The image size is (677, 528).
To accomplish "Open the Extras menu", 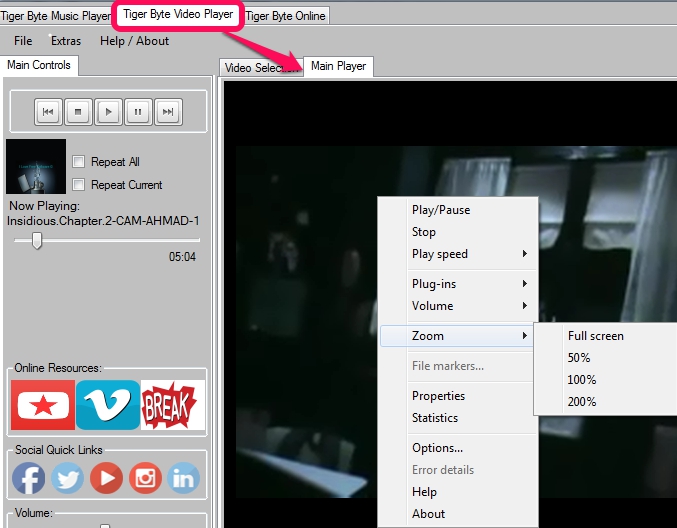I will click(x=66, y=41).
